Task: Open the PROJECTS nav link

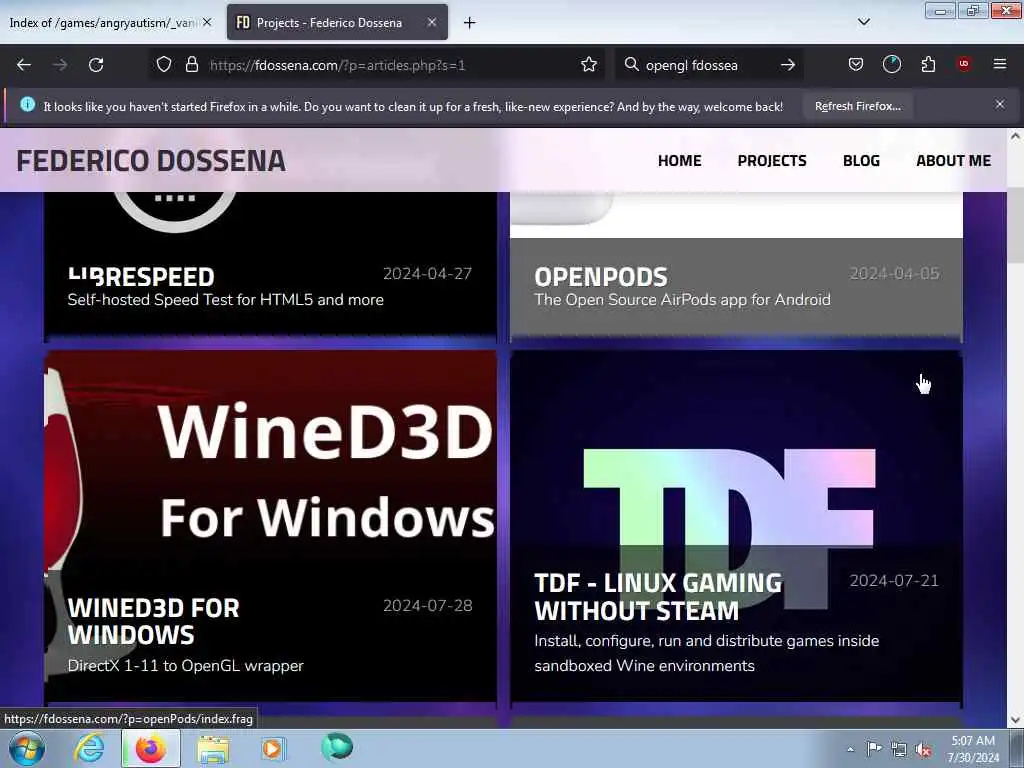Action: click(772, 161)
